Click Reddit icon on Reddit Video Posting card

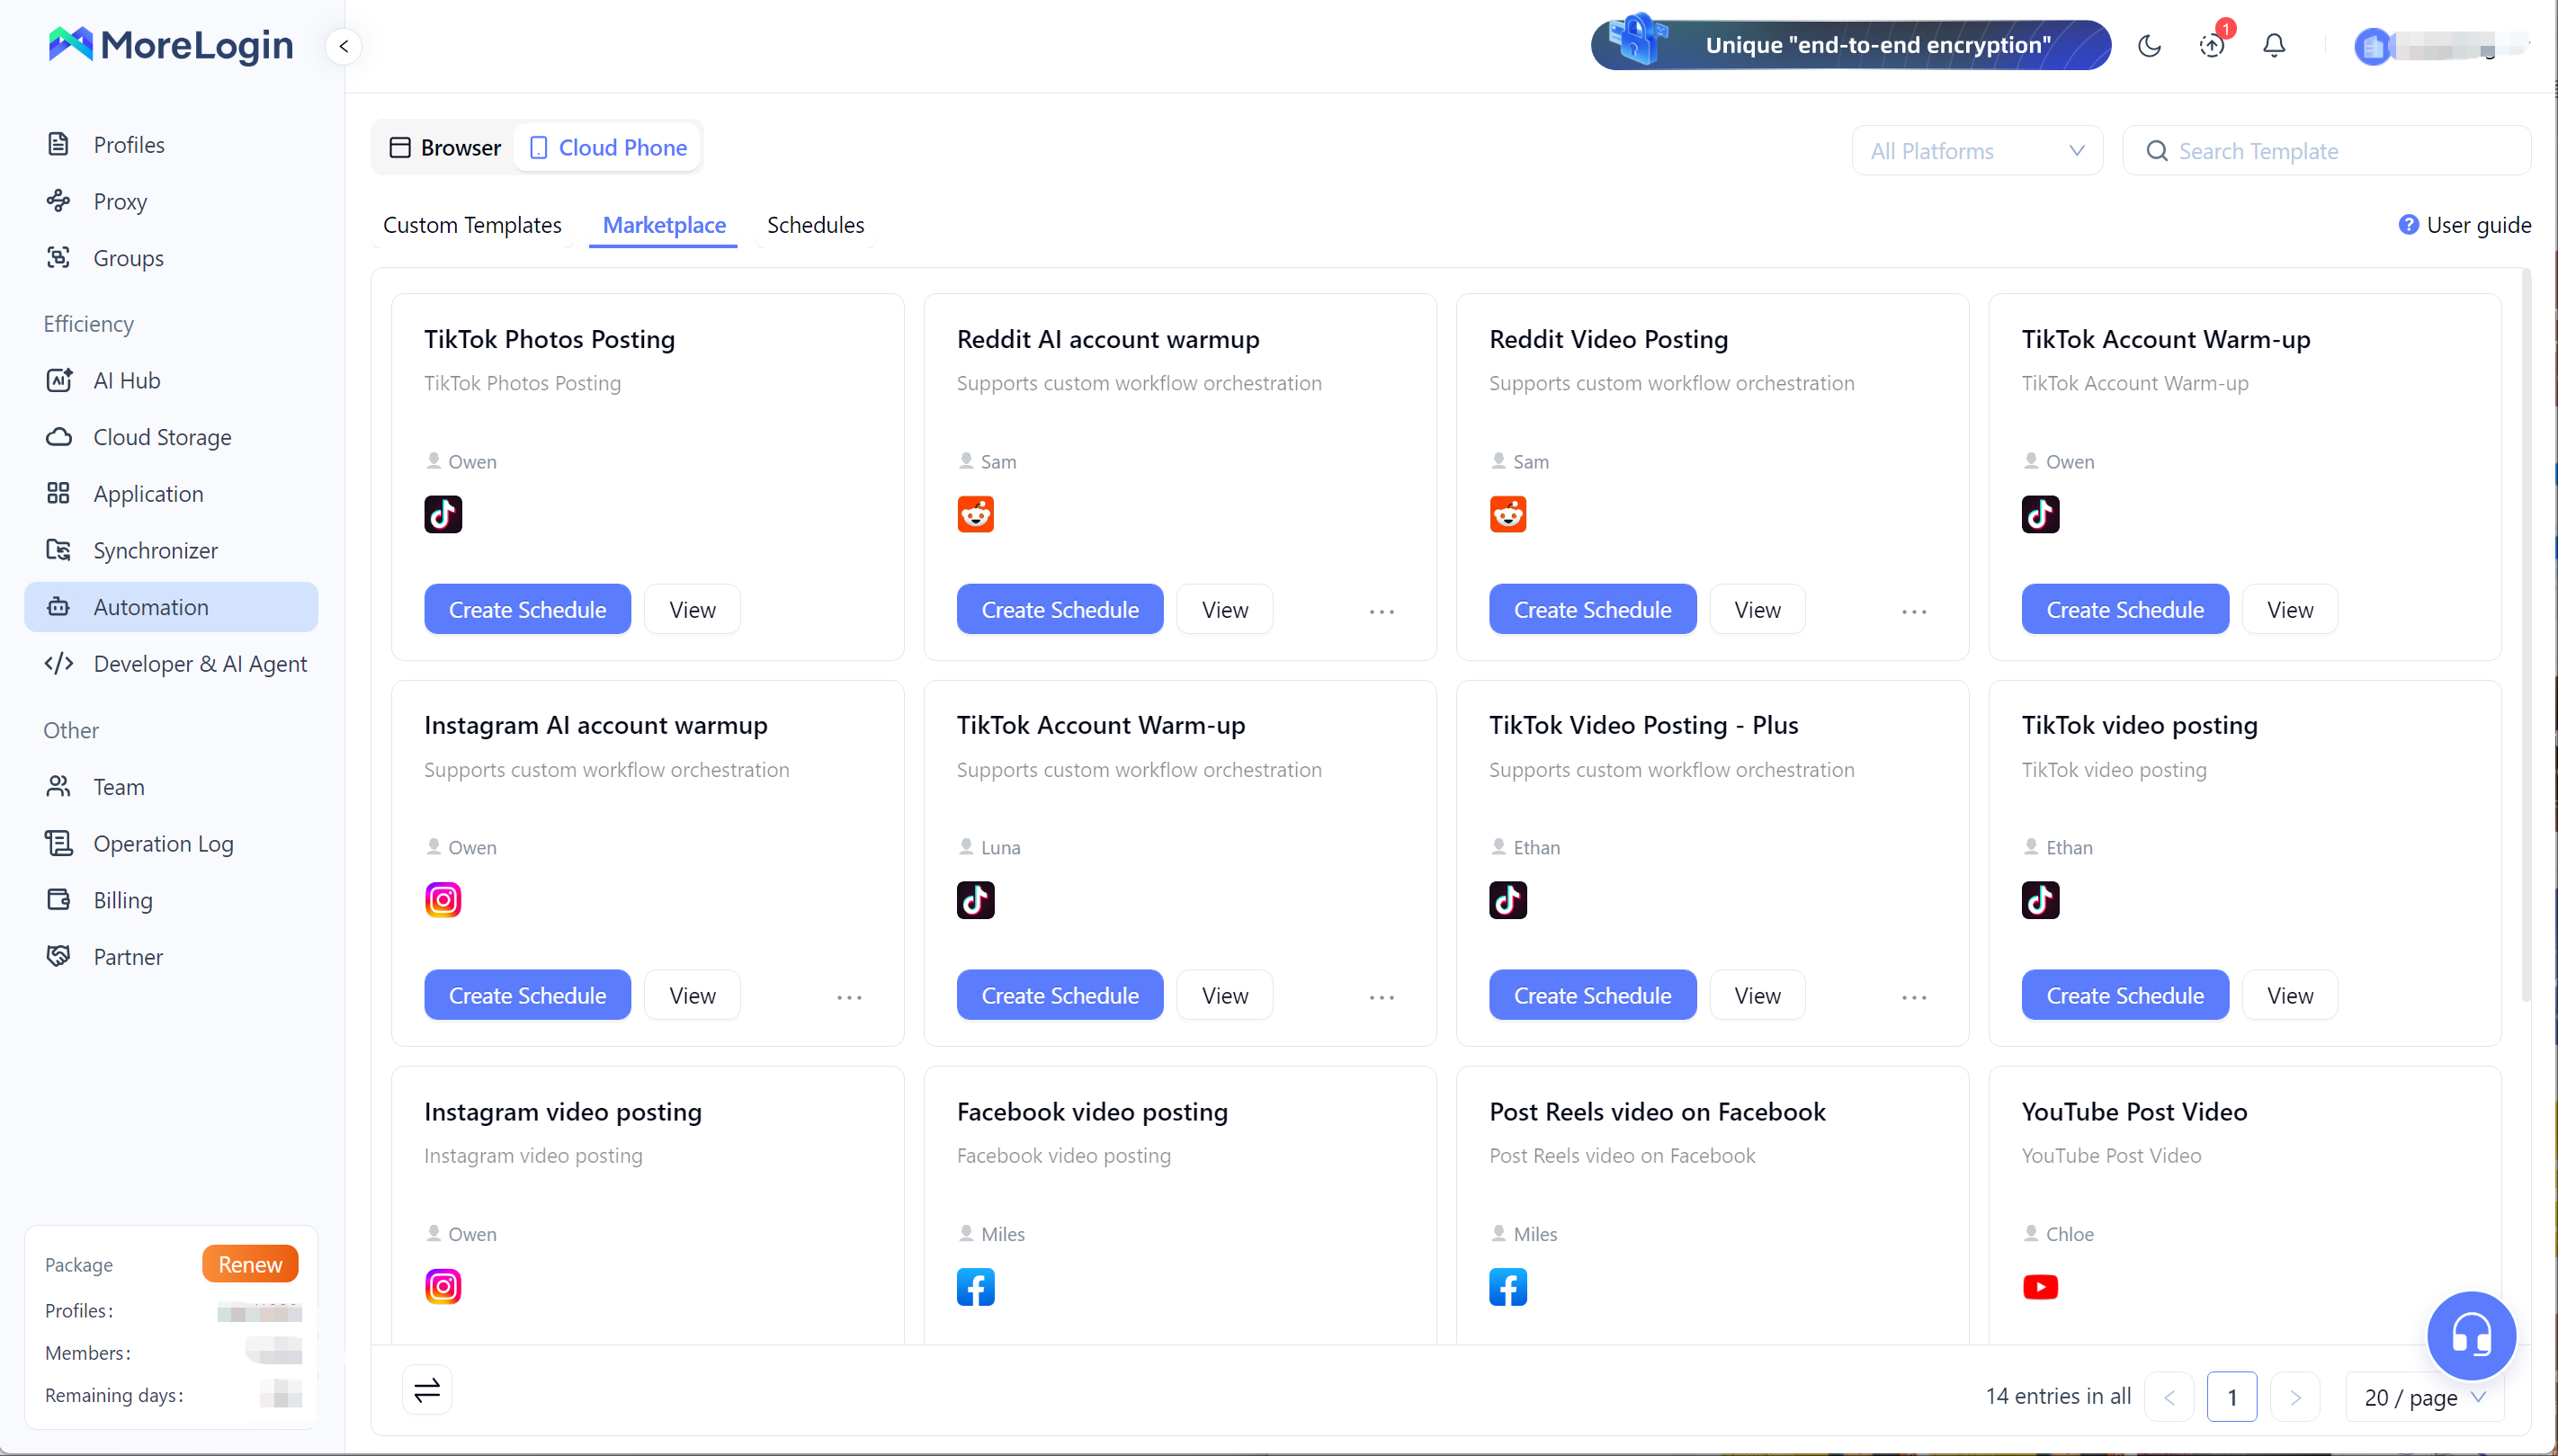1508,514
